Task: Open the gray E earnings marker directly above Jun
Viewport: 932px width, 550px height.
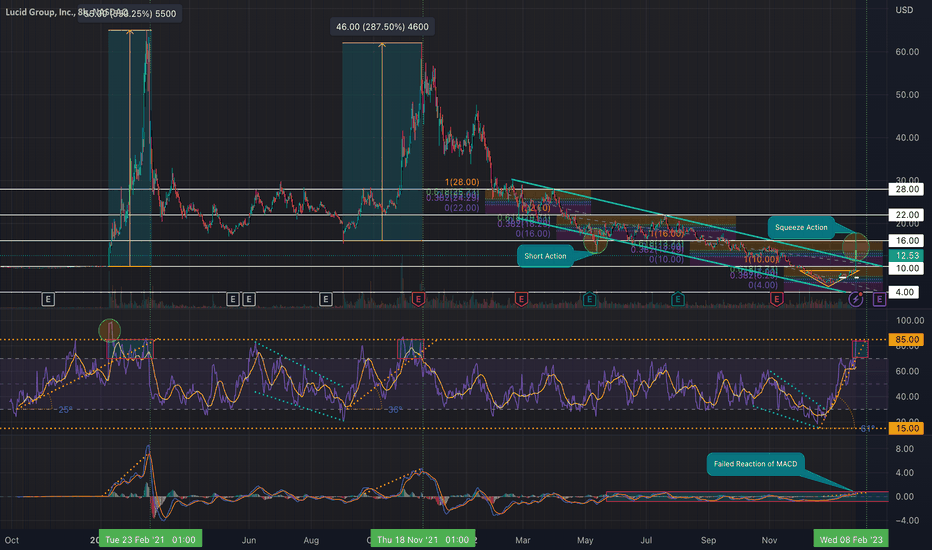Action: [x=248, y=299]
